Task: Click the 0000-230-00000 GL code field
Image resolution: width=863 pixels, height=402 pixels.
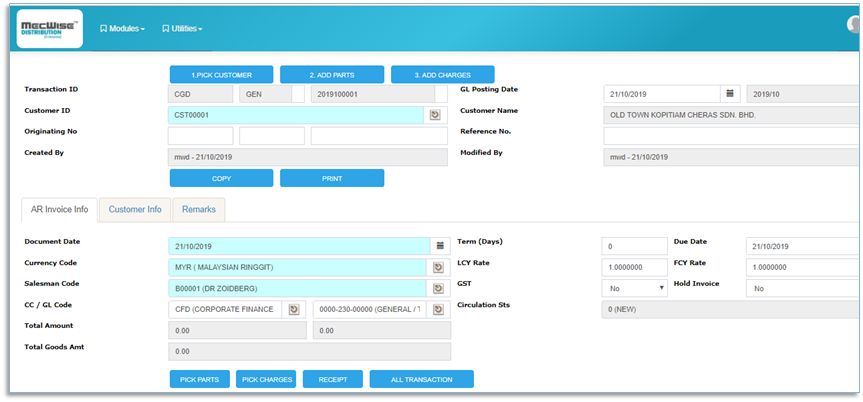Action: (x=369, y=309)
